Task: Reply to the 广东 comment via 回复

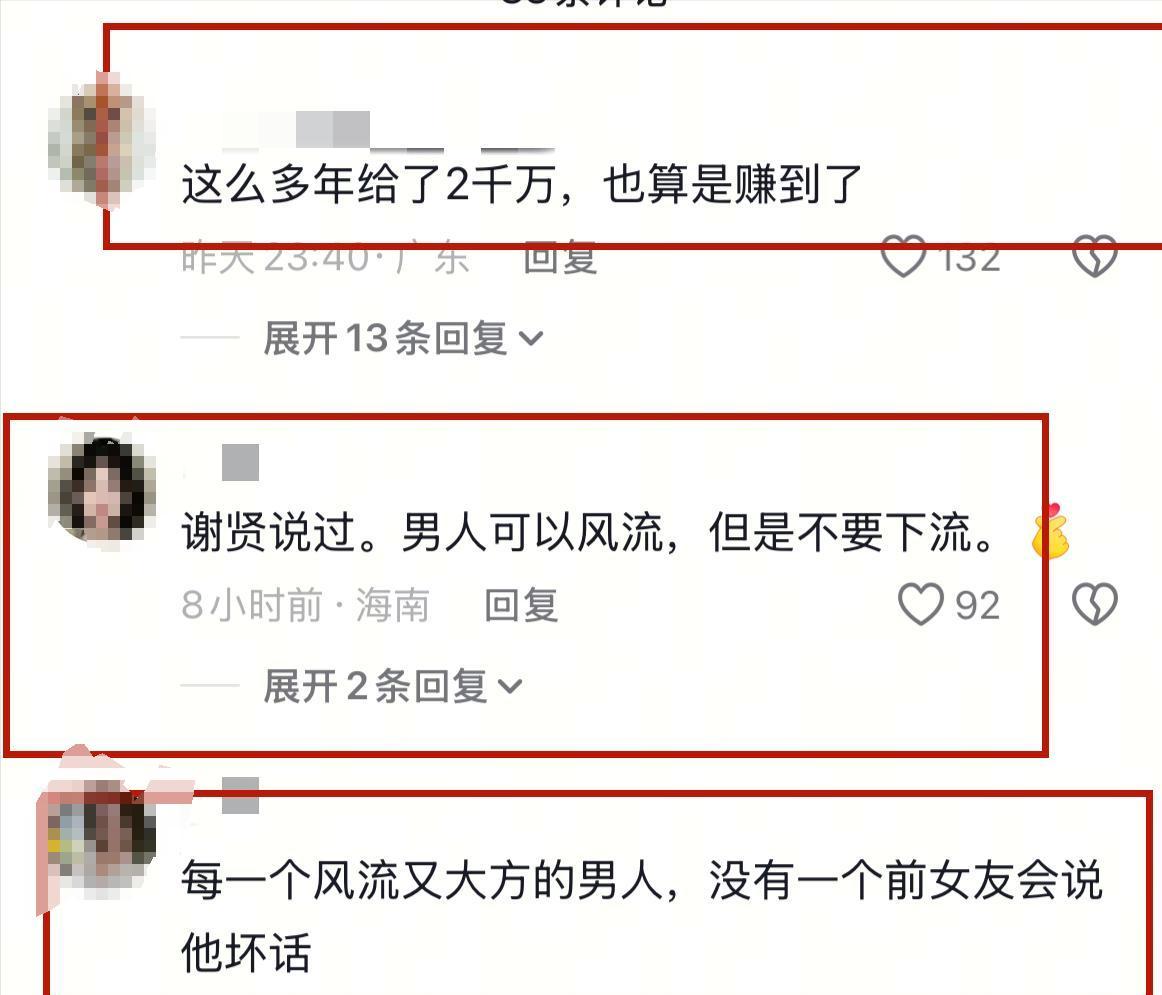Action: pyautogui.click(x=560, y=258)
